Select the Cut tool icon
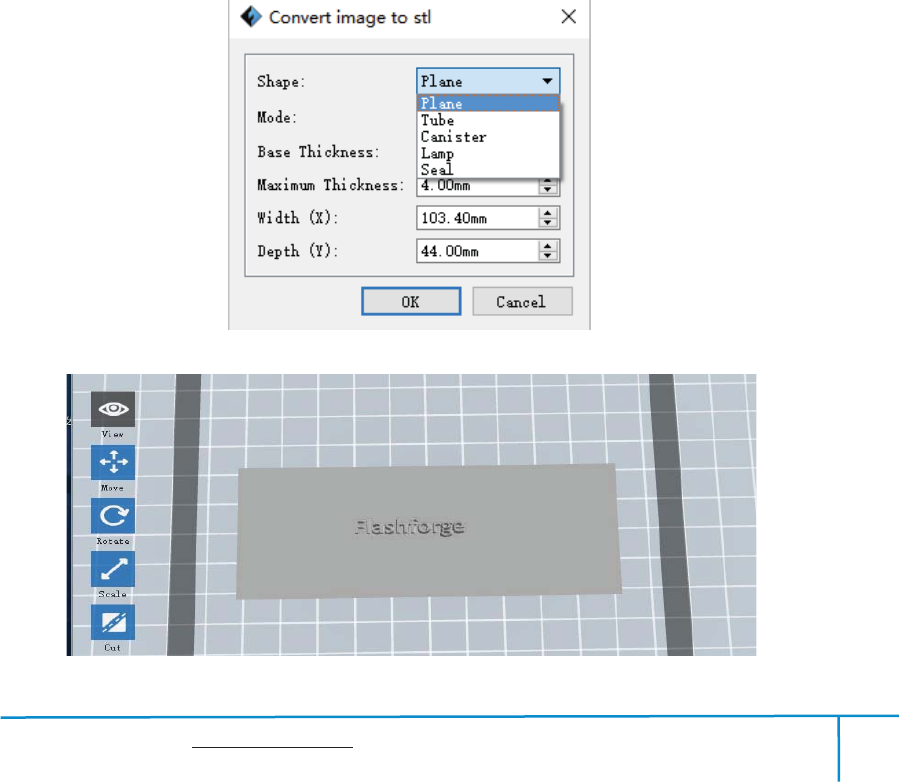This screenshot has height=782, width=899. pos(113,622)
